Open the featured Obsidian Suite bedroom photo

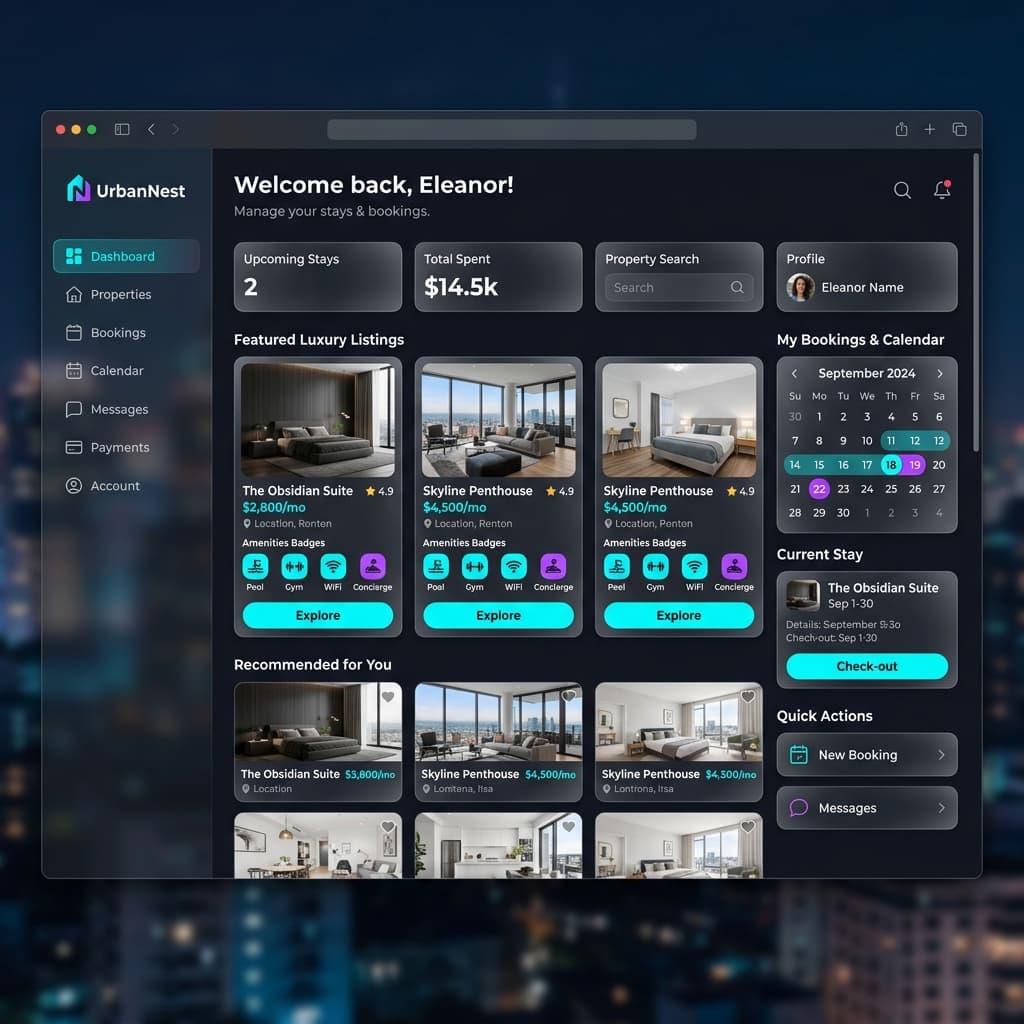pos(318,420)
